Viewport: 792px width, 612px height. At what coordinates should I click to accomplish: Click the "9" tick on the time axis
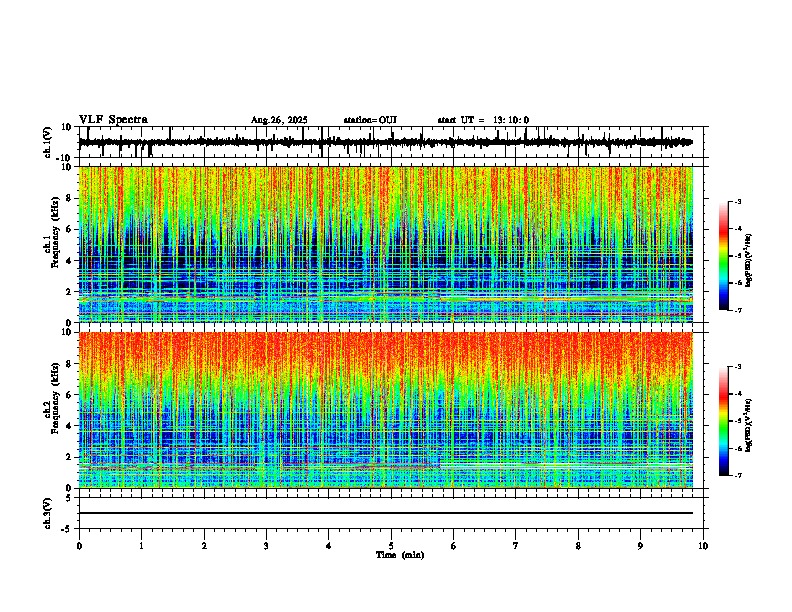pyautogui.click(x=640, y=546)
